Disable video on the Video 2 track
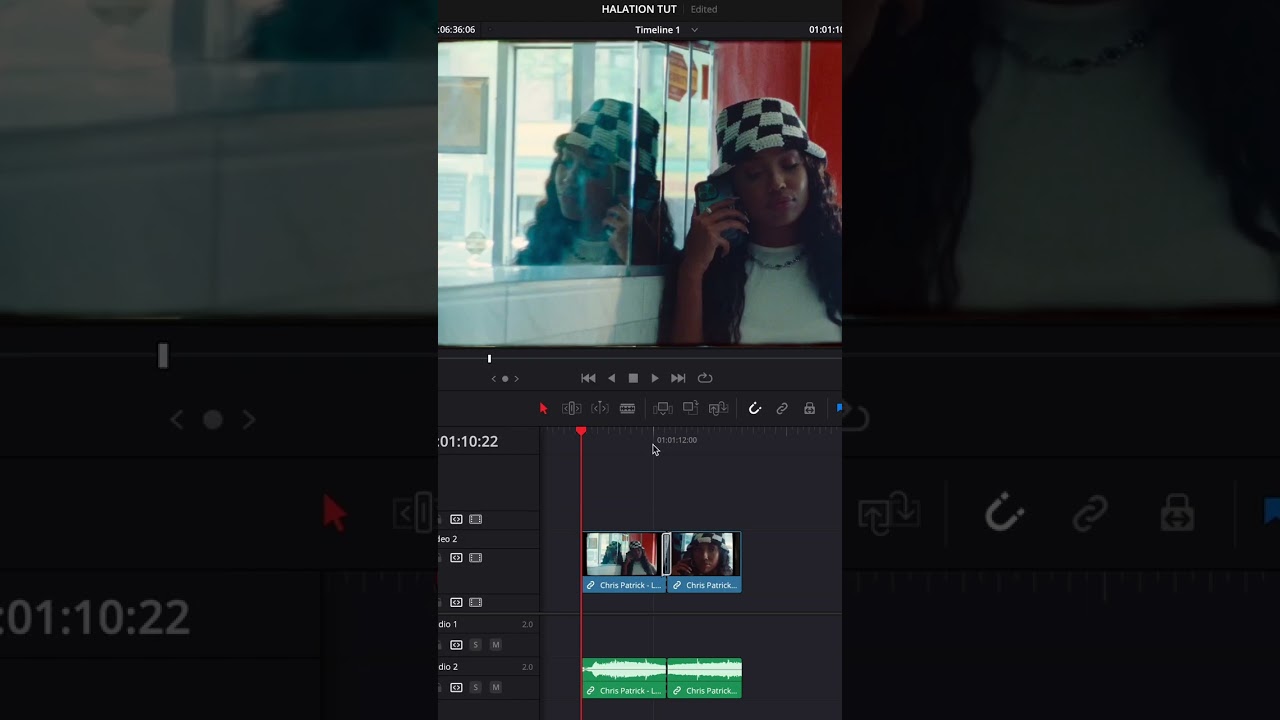Image resolution: width=1280 pixels, height=720 pixels. [476, 558]
